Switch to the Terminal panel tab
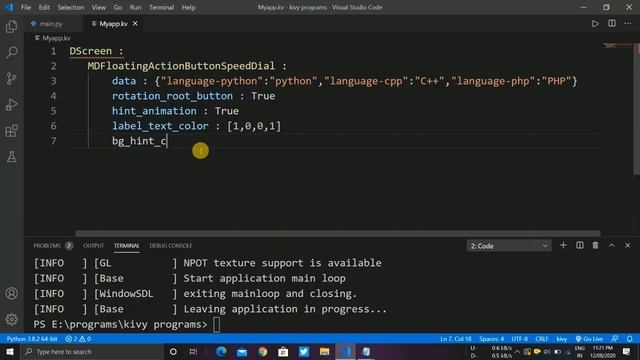The image size is (640, 360). click(x=127, y=245)
